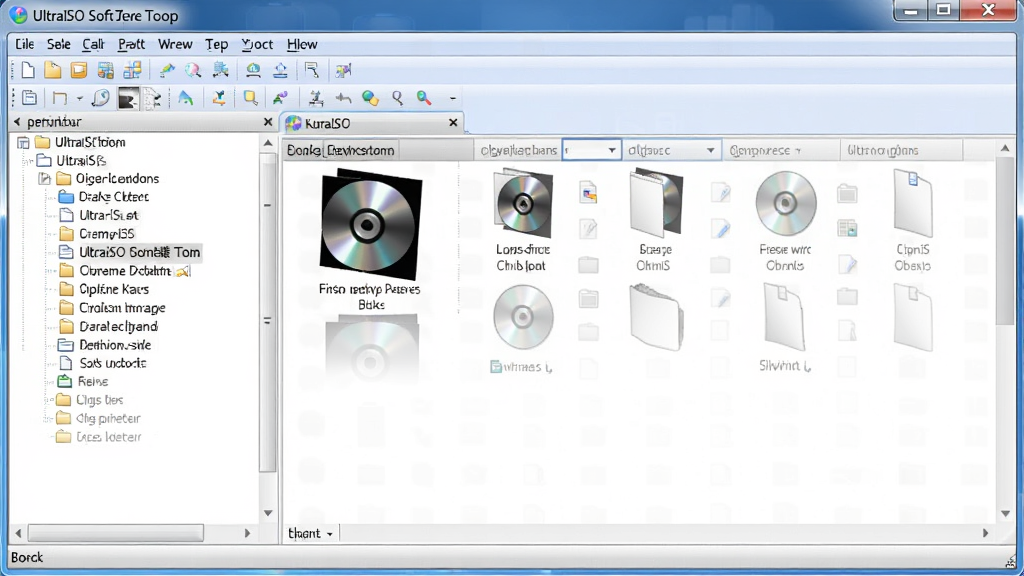This screenshot has width=1024, height=576.
Task: Click the tree panel scroll-down arrow
Action: [x=268, y=513]
